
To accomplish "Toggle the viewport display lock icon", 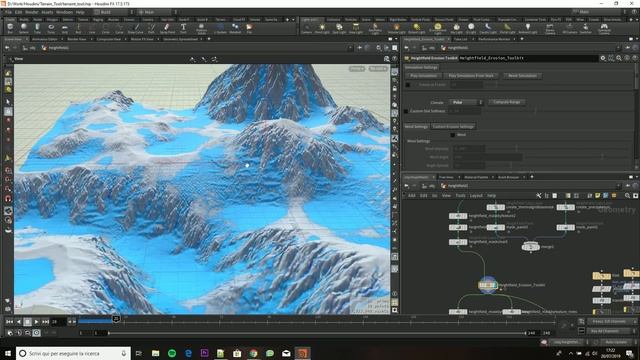I will click(x=395, y=89).
